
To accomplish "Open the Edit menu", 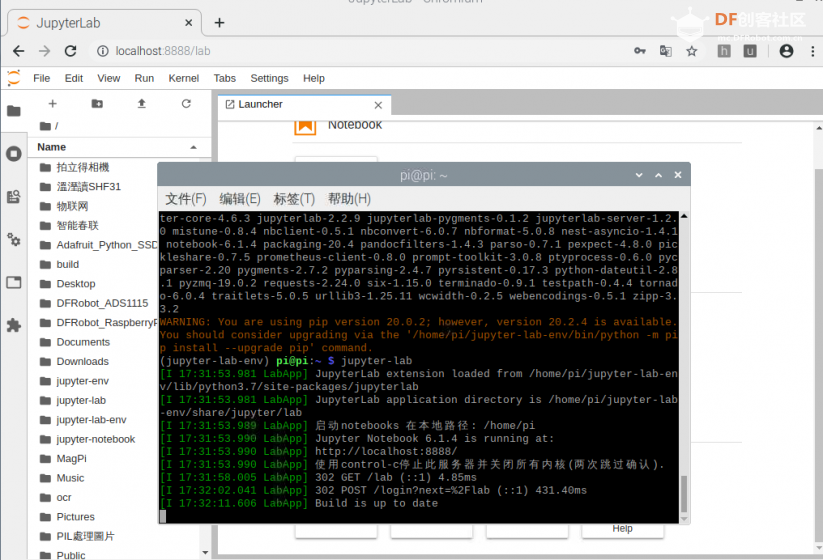I will pyautogui.click(x=73, y=78).
